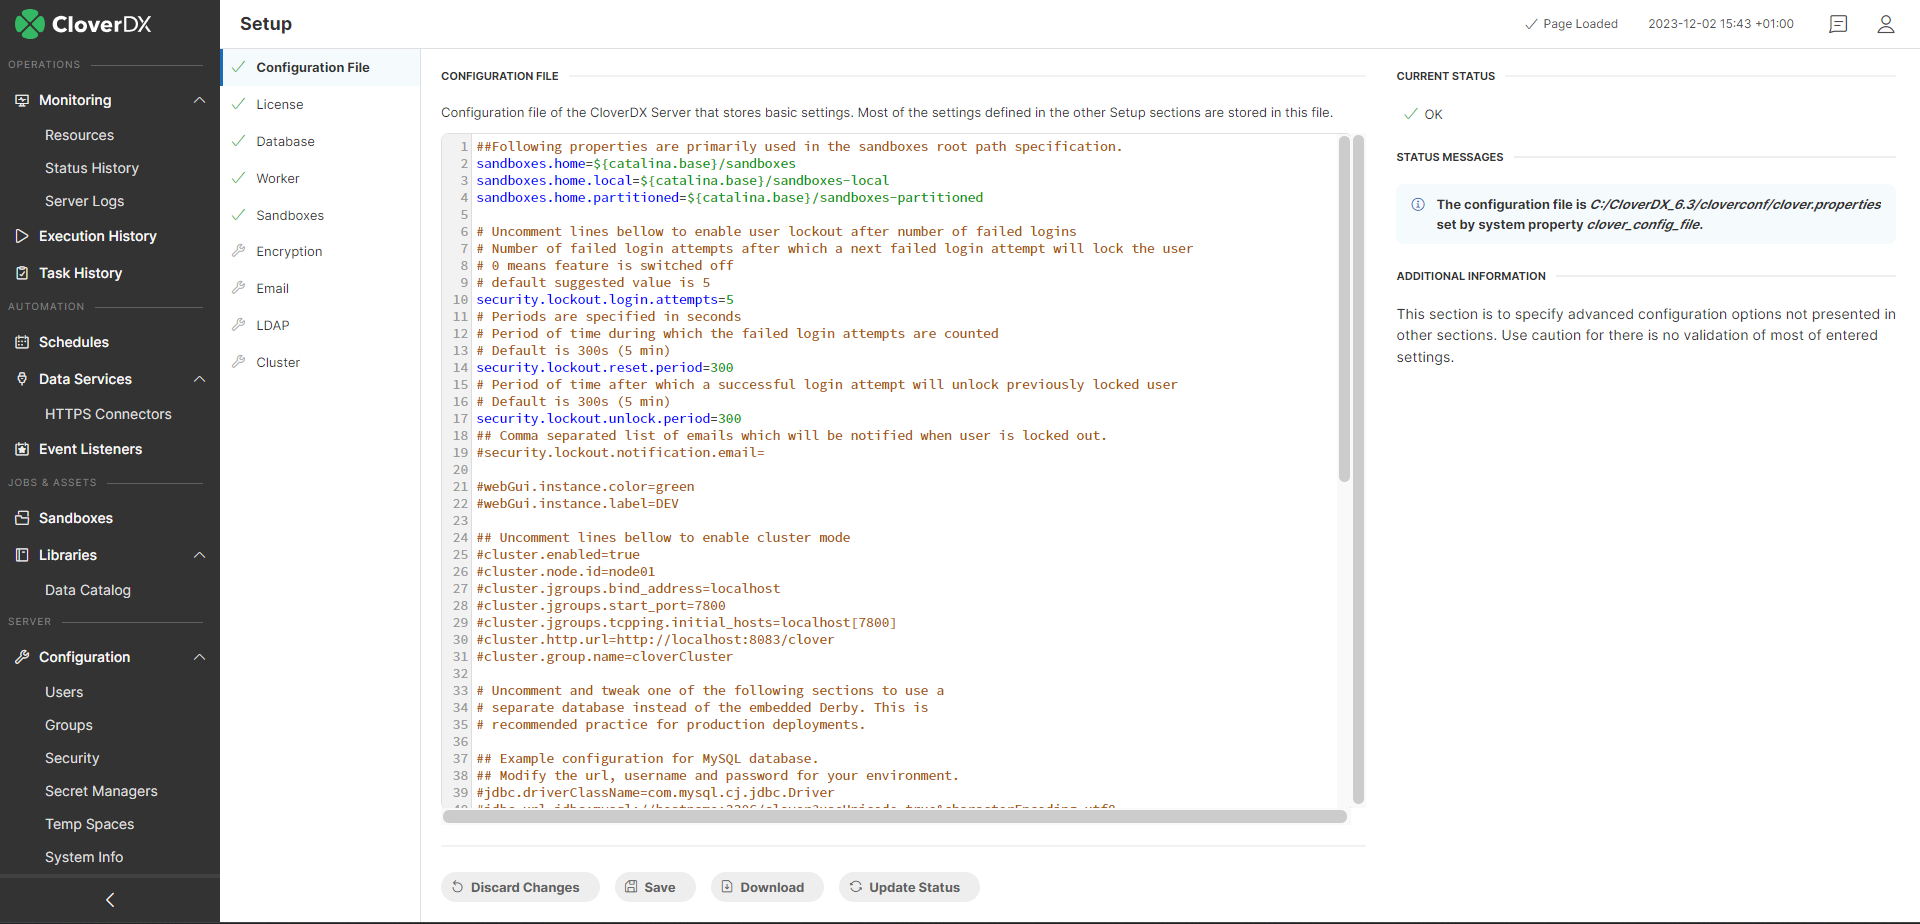
Task: Click the Event Listeners icon
Action: [x=22, y=449]
